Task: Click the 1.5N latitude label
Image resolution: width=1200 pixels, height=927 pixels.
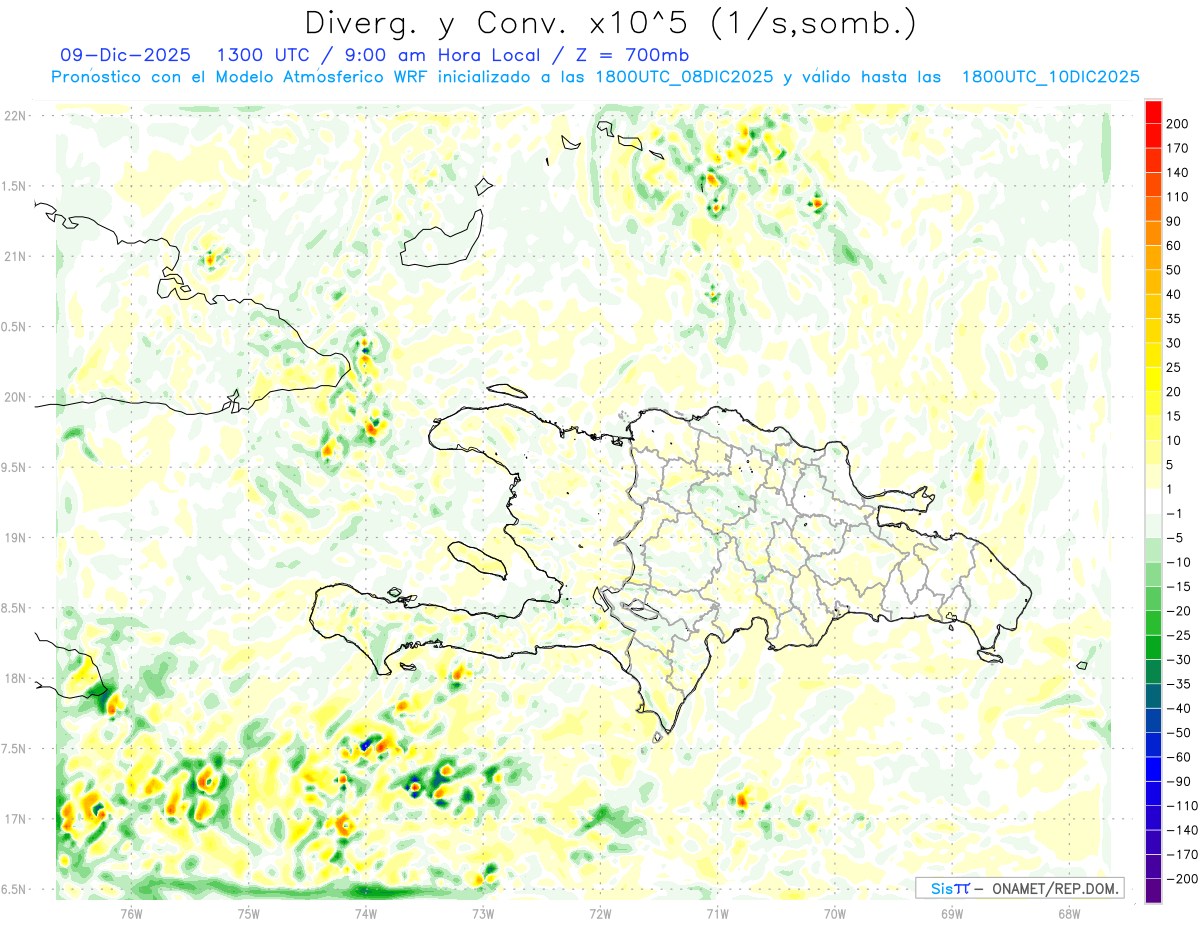Action: pyautogui.click(x=15, y=186)
